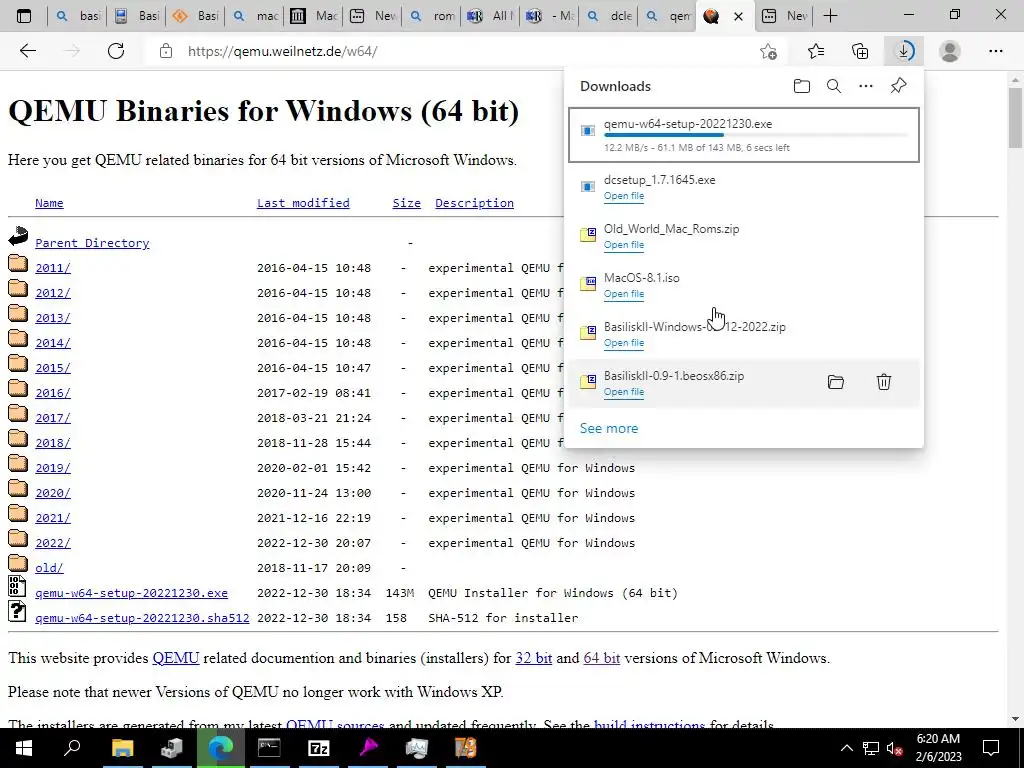Open file BasiliskII-Windows zip
Viewport: 1024px width, 768px height.
click(x=624, y=343)
